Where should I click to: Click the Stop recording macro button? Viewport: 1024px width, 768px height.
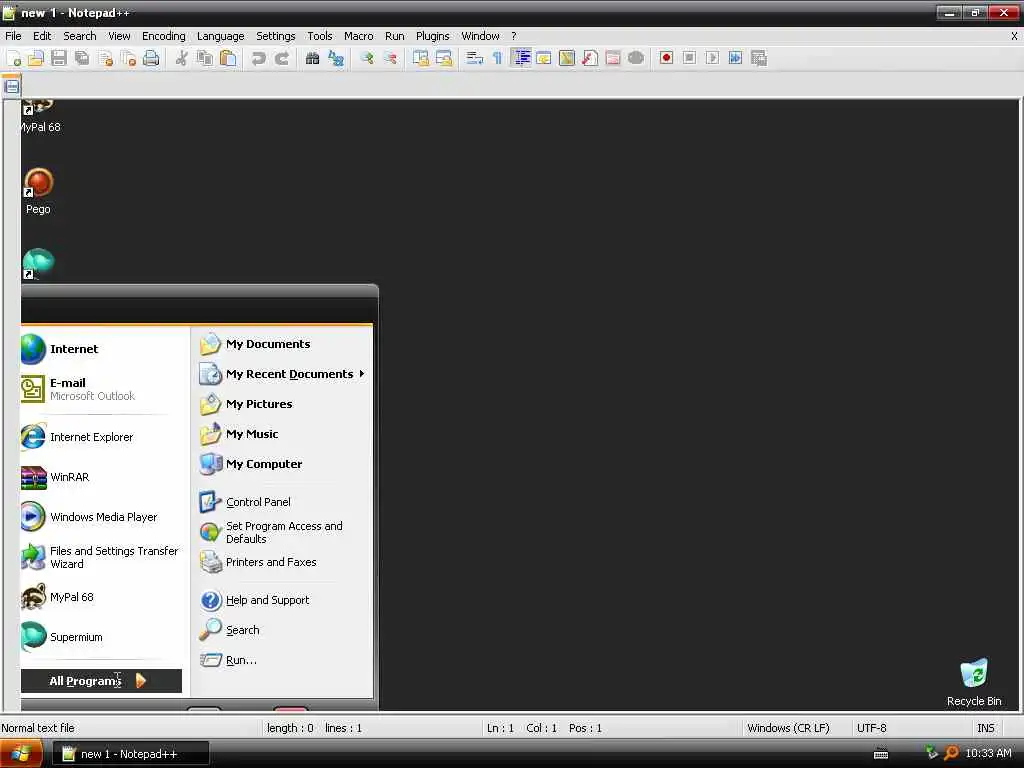[689, 58]
